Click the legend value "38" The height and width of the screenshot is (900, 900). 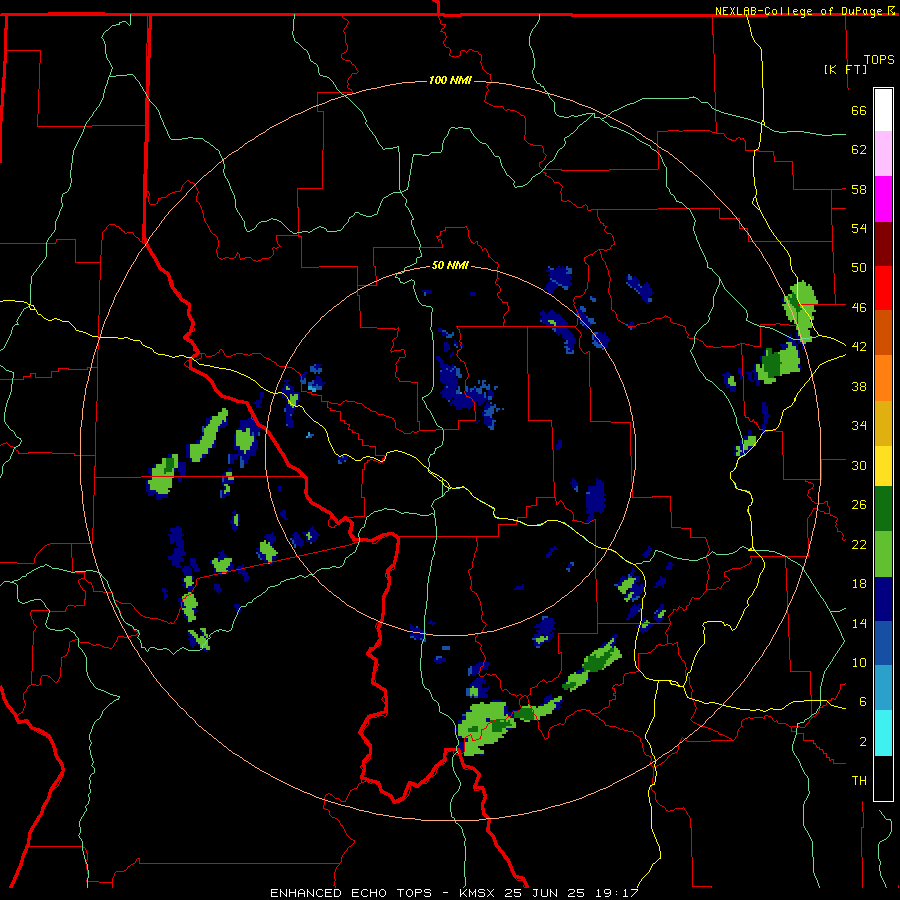click(x=859, y=386)
